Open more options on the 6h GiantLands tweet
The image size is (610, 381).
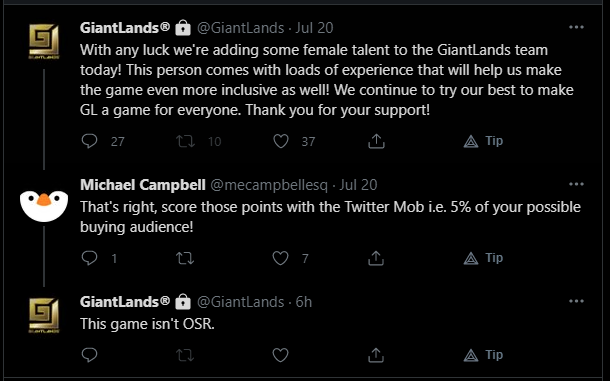point(576,301)
